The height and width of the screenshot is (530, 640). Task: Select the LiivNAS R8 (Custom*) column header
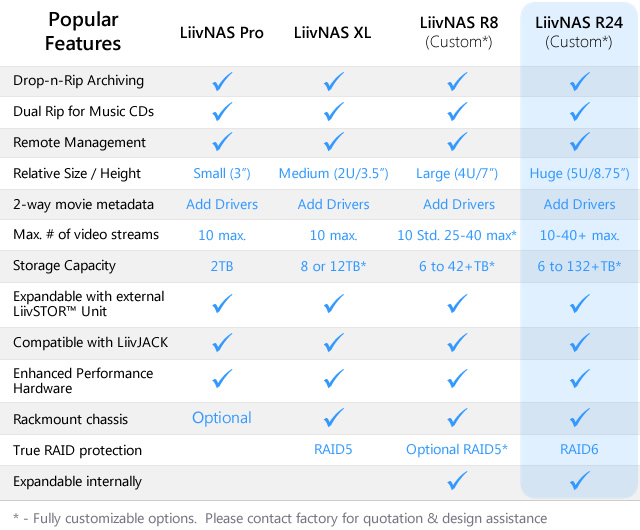[459, 32]
